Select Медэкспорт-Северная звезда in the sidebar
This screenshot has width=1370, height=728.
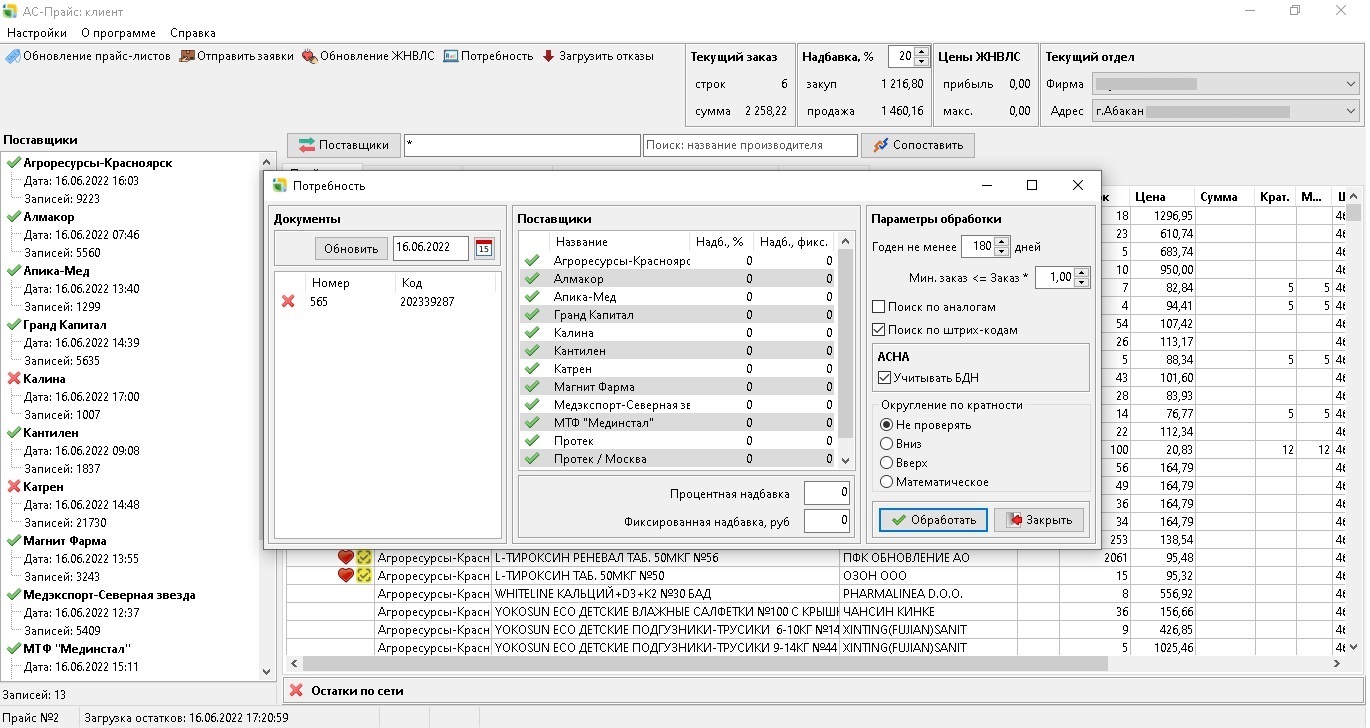[109, 595]
